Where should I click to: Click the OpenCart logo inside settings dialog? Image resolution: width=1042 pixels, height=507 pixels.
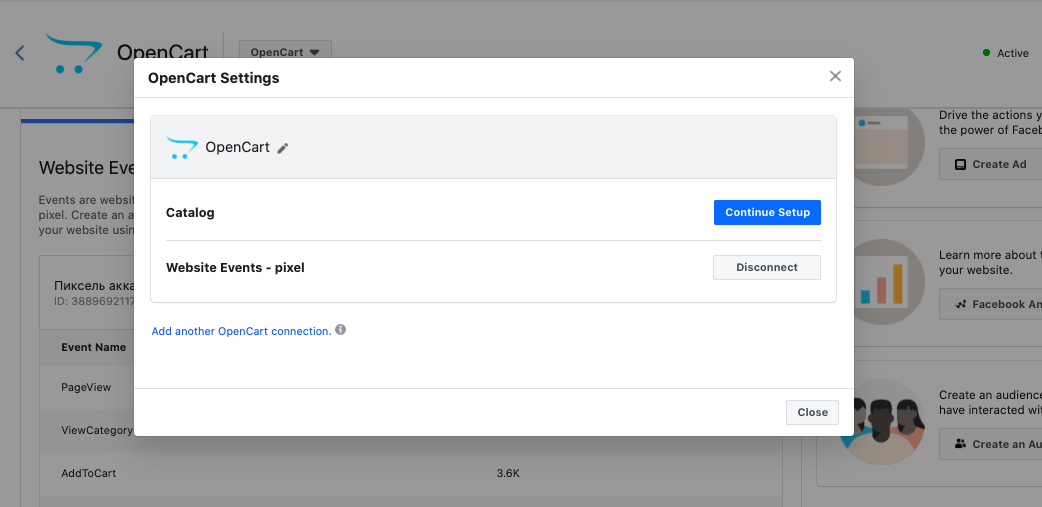[x=181, y=148]
